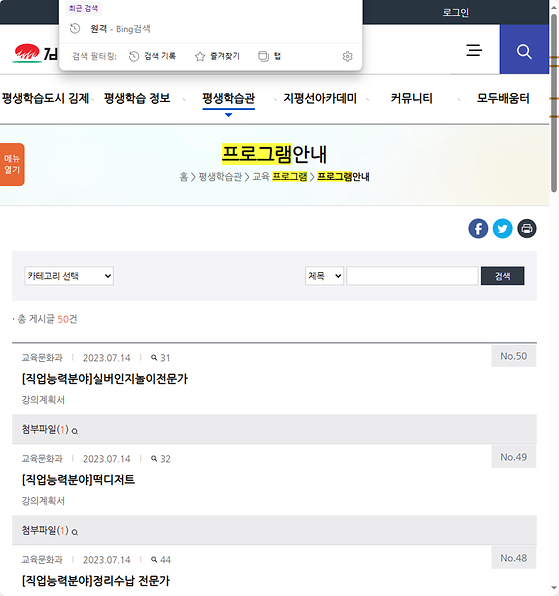
Task: Share page on Facebook
Action: tap(478, 228)
